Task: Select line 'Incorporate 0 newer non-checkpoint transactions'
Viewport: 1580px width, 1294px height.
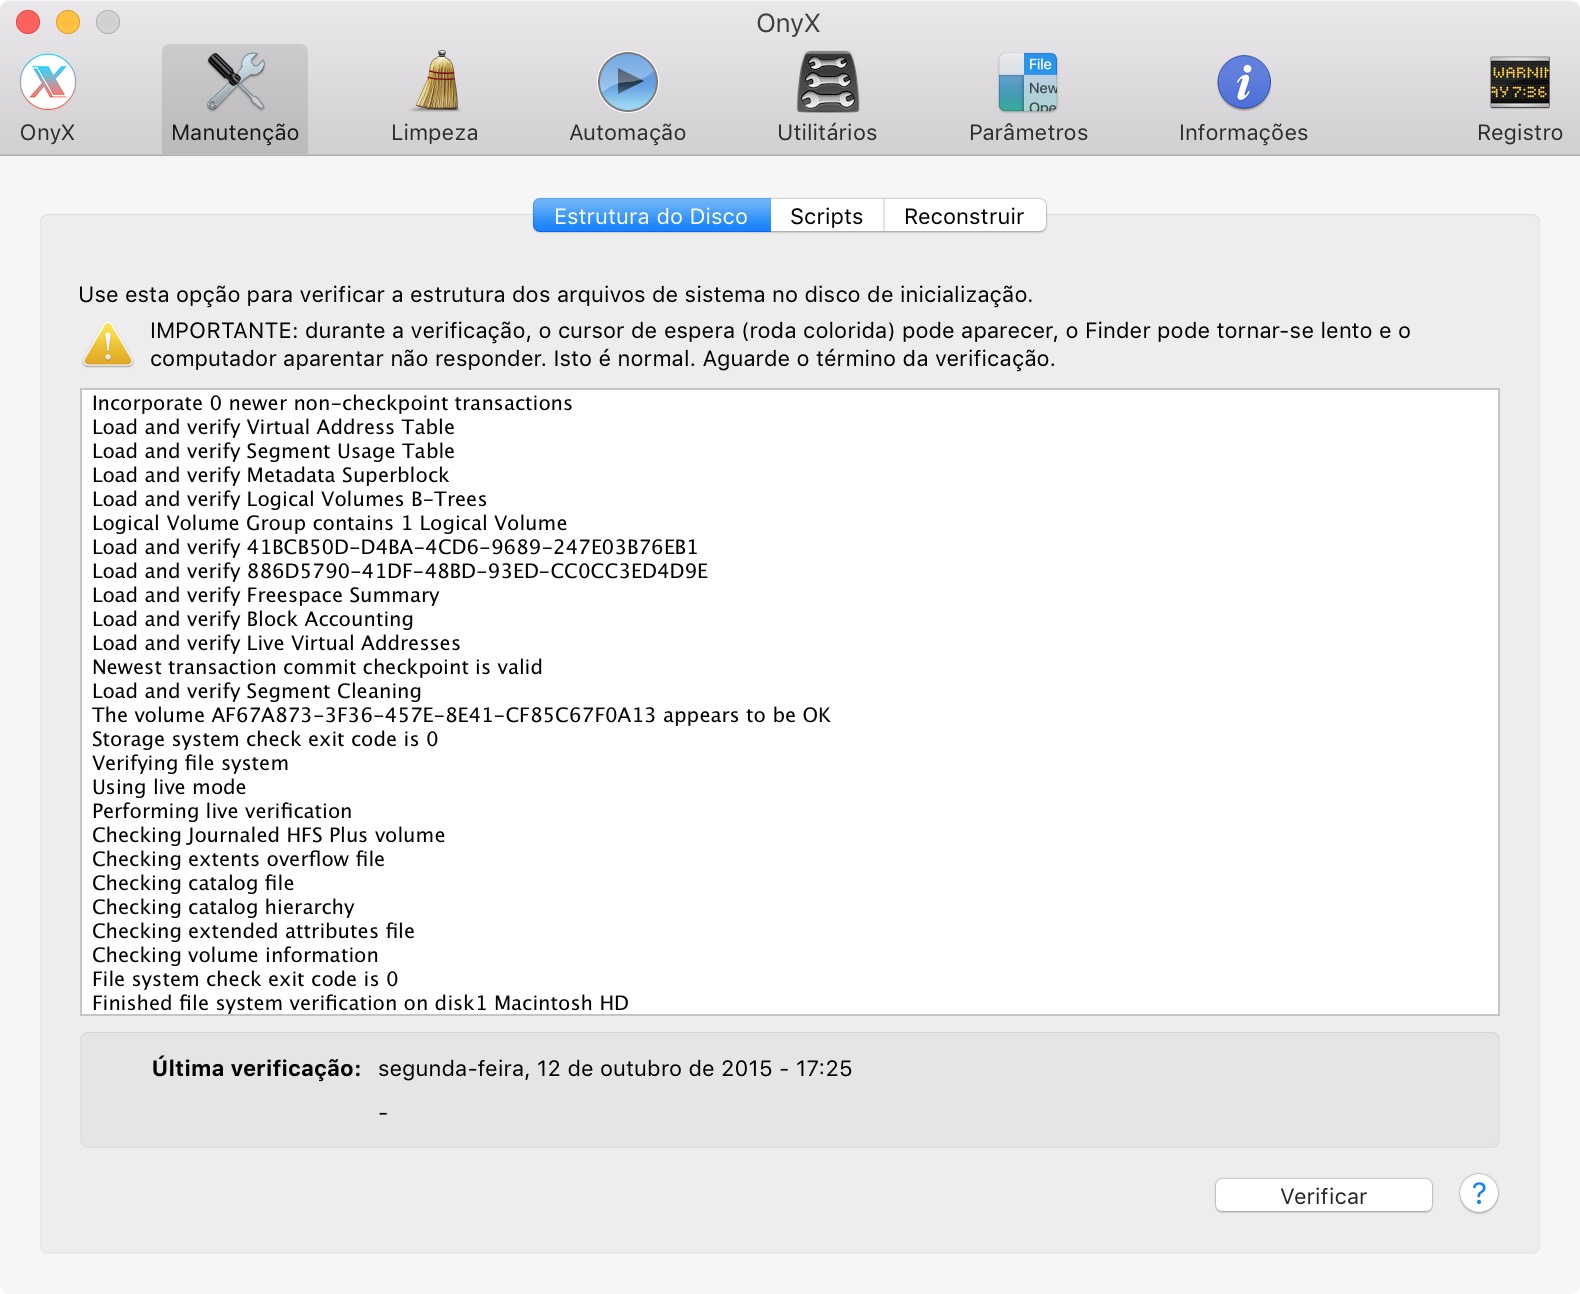Action: pos(332,403)
